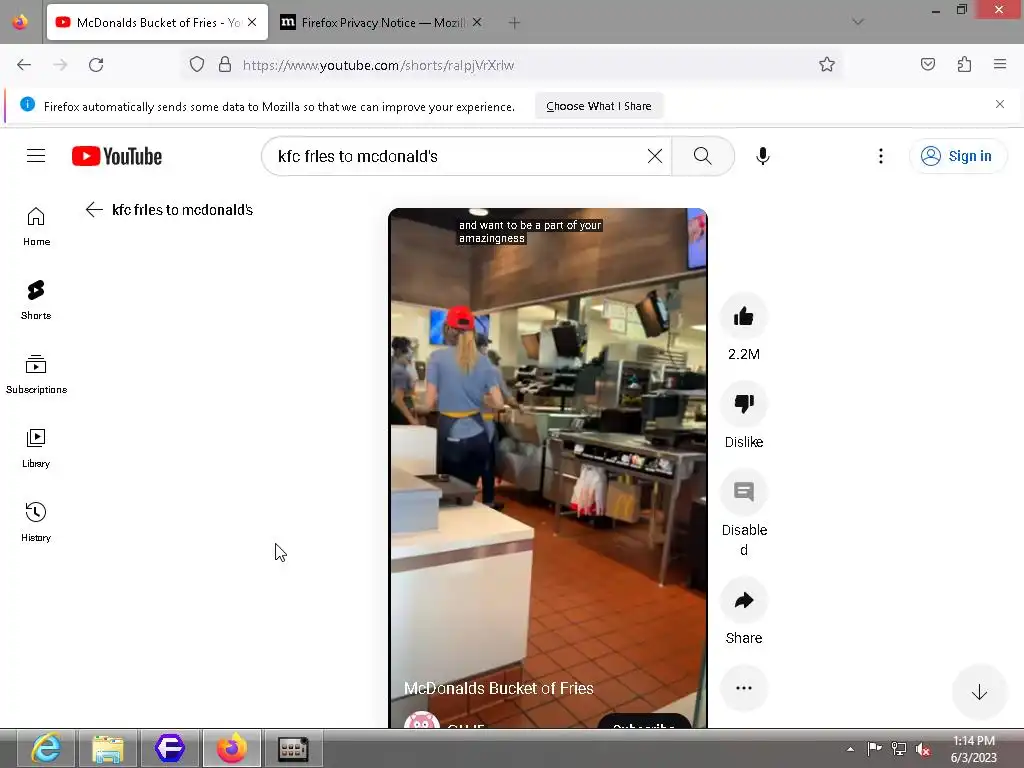Screen dimensions: 1024x768
Task: Open Action Center flag icon
Action: click(874, 749)
